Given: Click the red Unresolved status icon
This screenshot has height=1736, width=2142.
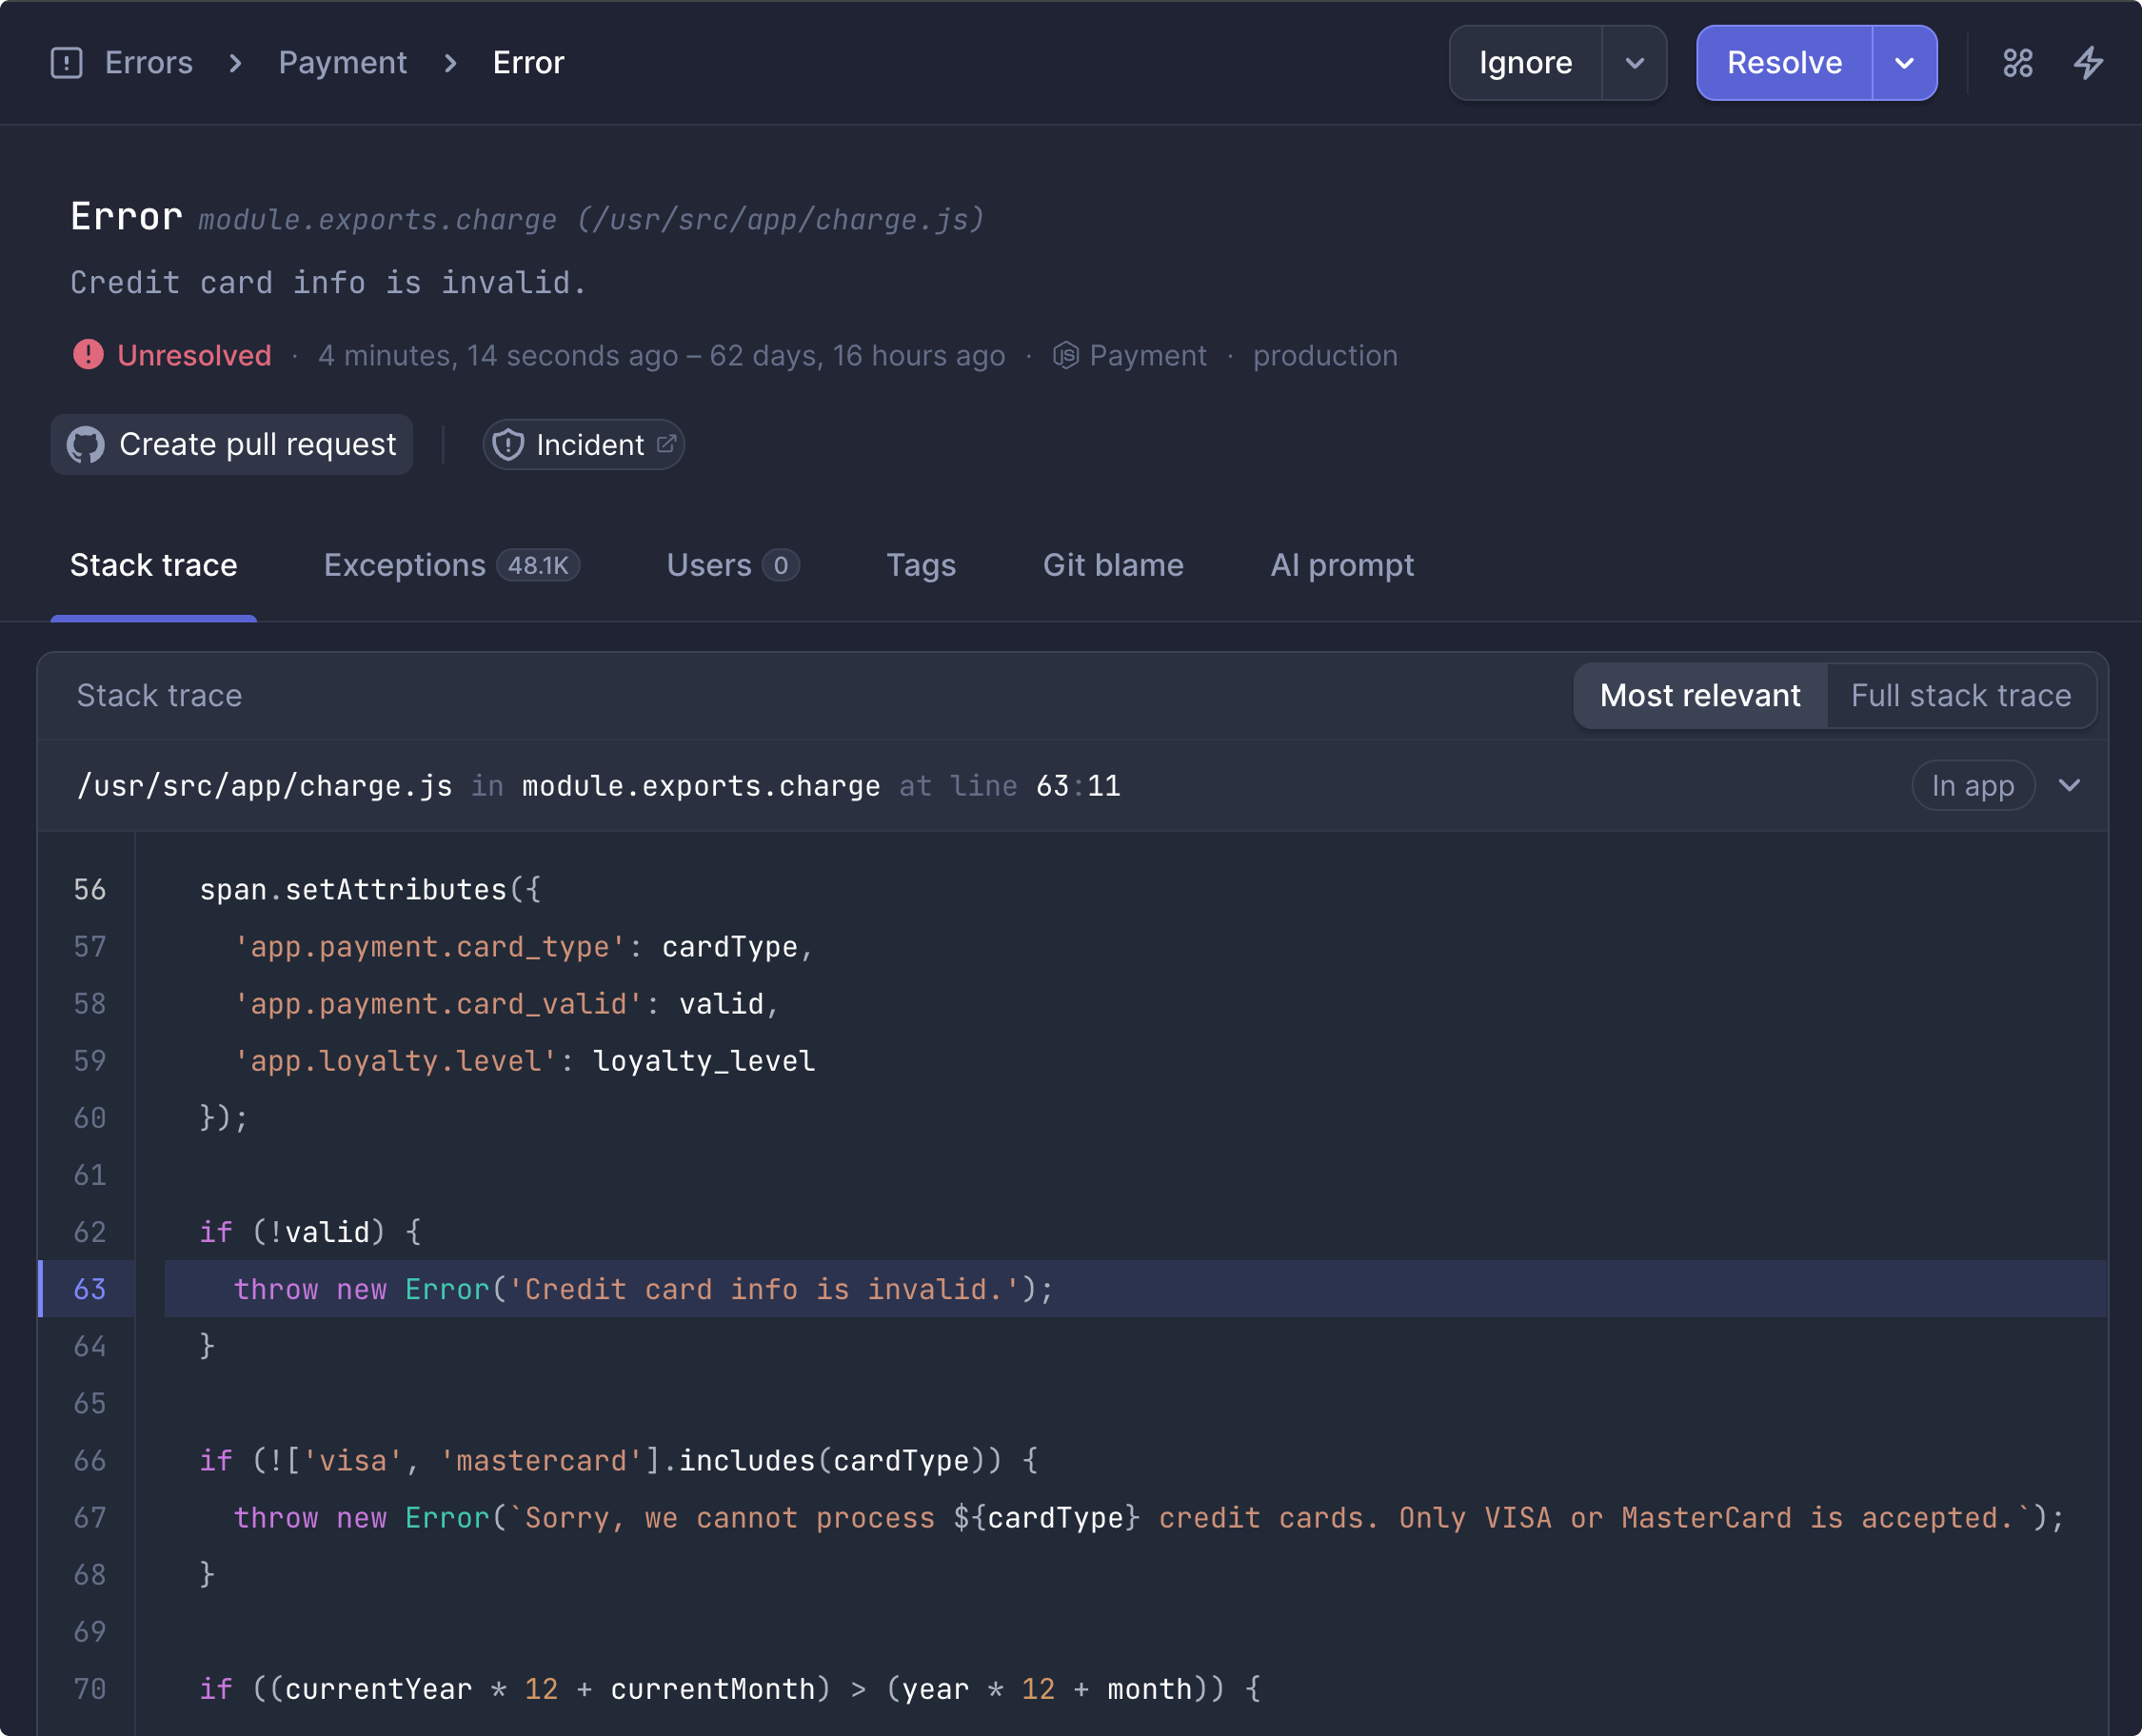Looking at the screenshot, I should pos(88,355).
